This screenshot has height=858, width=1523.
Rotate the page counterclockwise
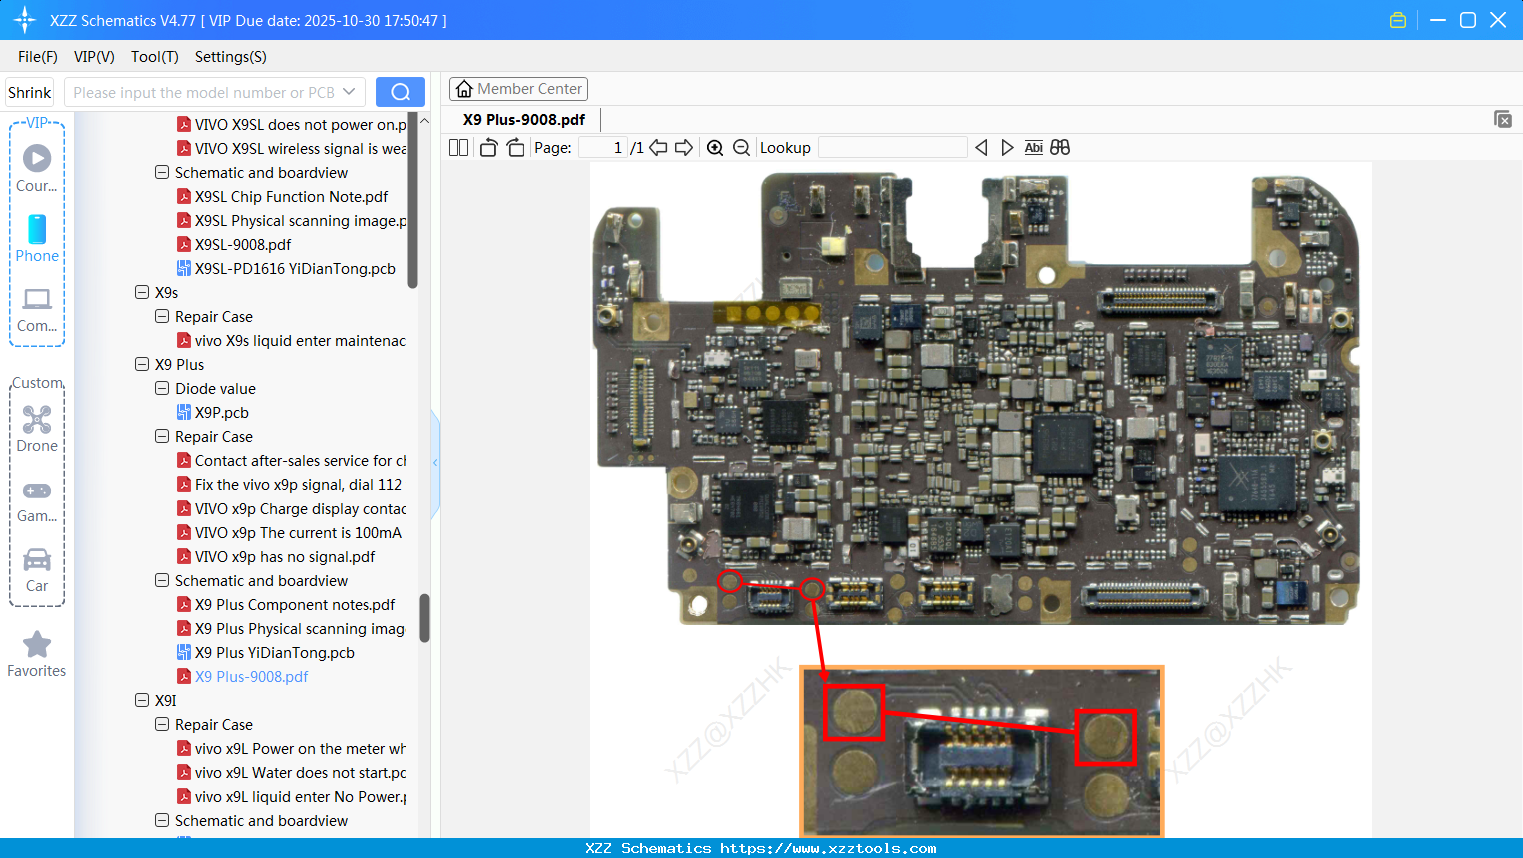[488, 148]
